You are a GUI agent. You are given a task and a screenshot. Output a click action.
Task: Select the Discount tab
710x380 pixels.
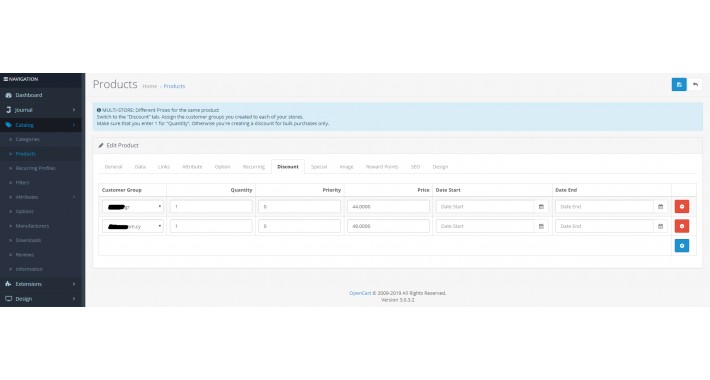tap(288, 167)
